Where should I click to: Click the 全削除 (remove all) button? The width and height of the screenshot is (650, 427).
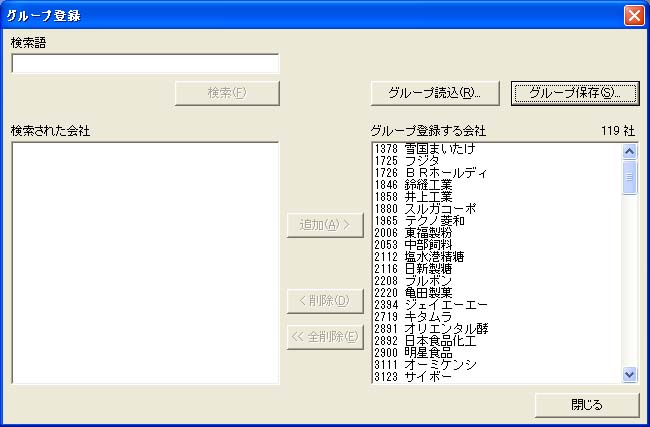coord(325,336)
